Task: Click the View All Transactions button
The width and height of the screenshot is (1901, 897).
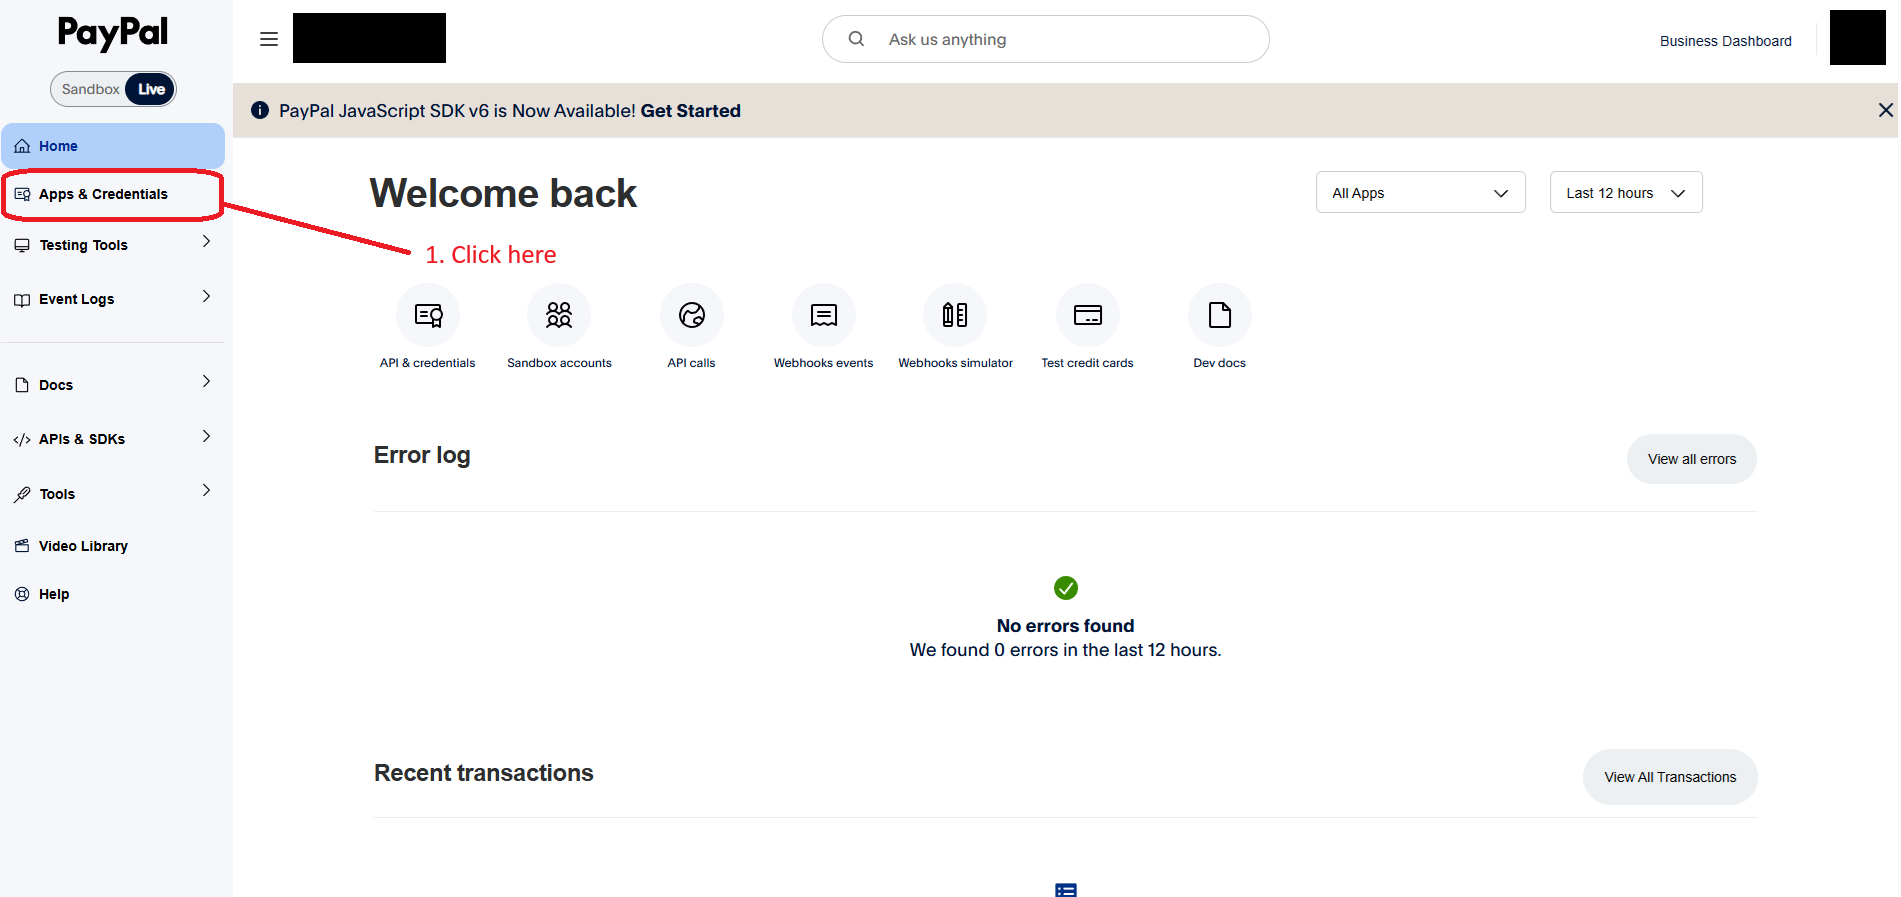Action: coord(1670,777)
